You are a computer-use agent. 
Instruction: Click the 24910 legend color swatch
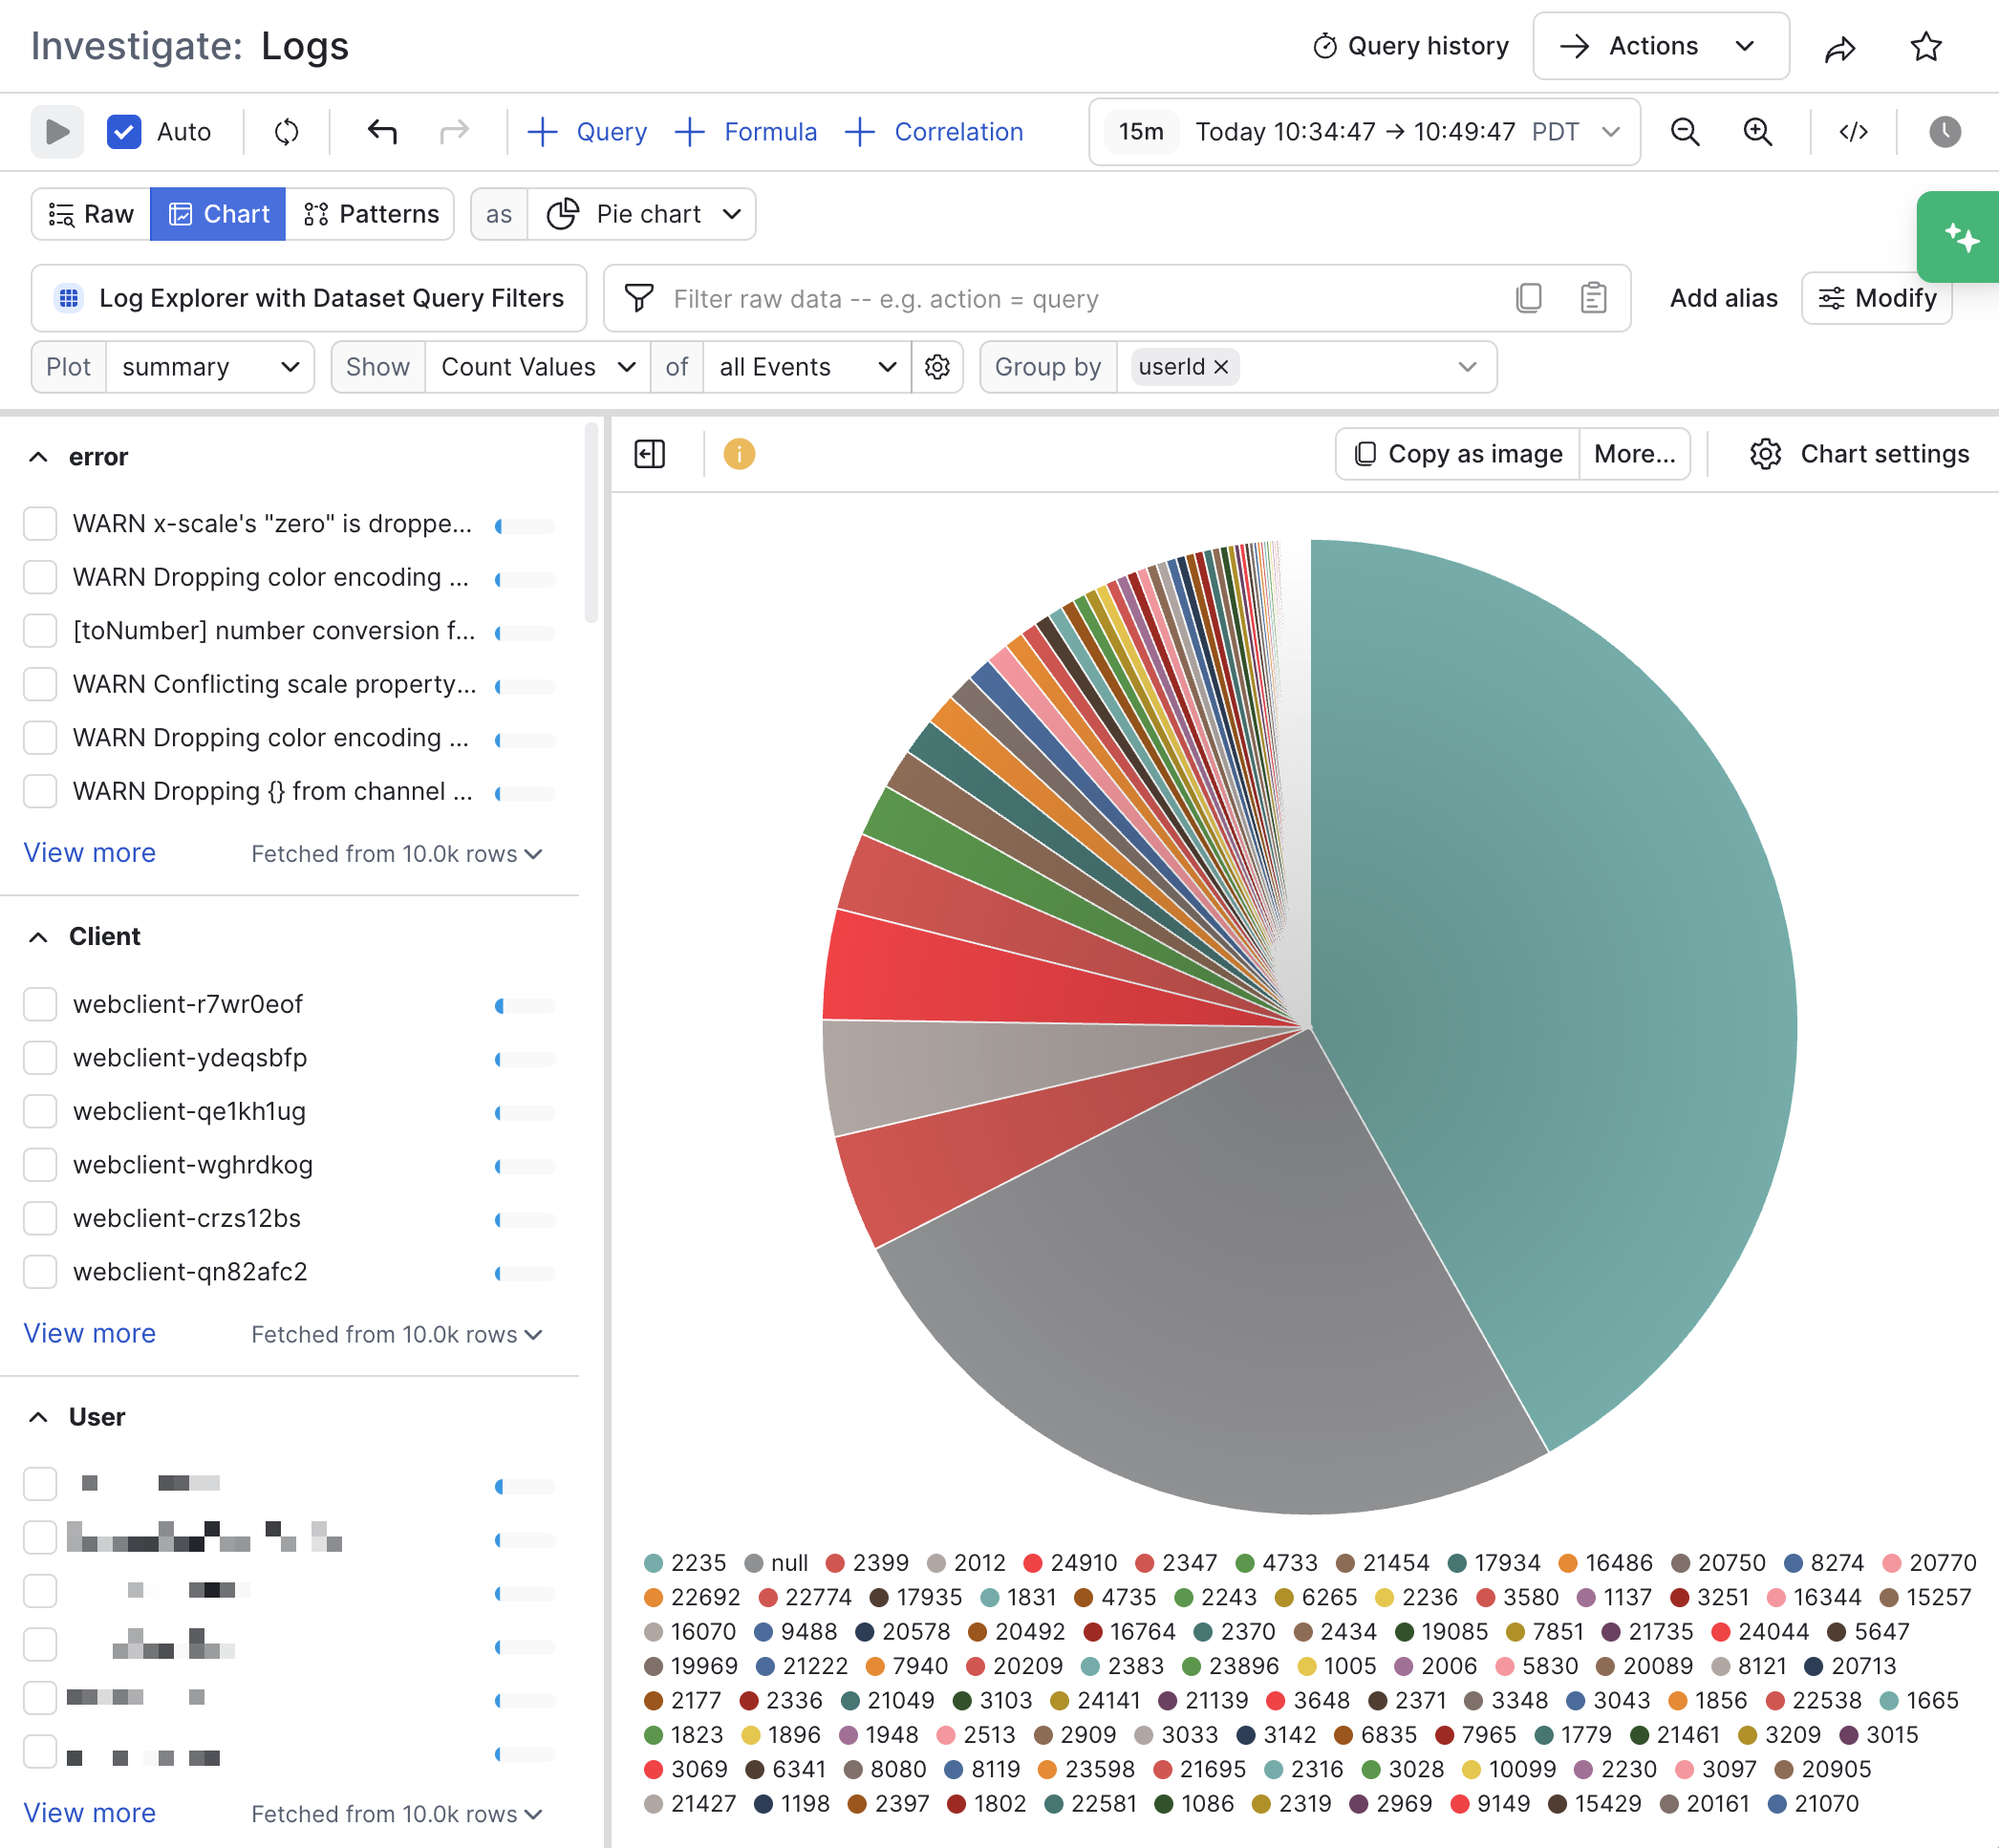1033,1563
